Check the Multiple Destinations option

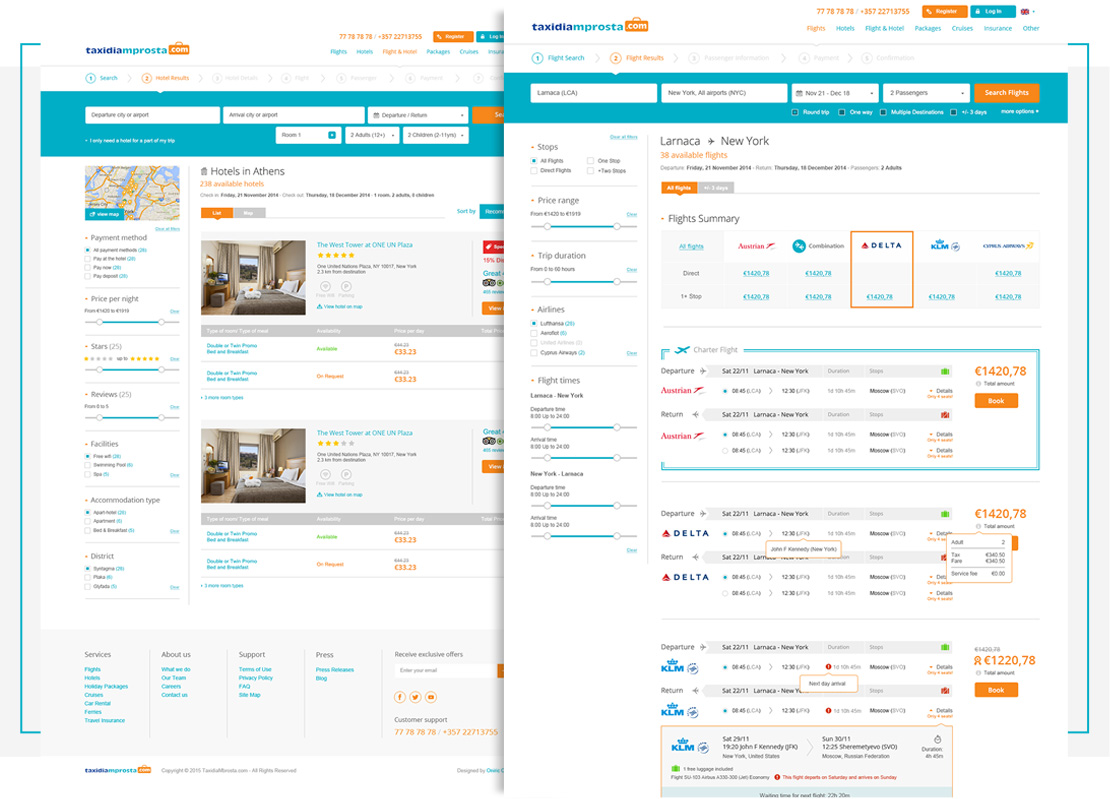click(883, 112)
